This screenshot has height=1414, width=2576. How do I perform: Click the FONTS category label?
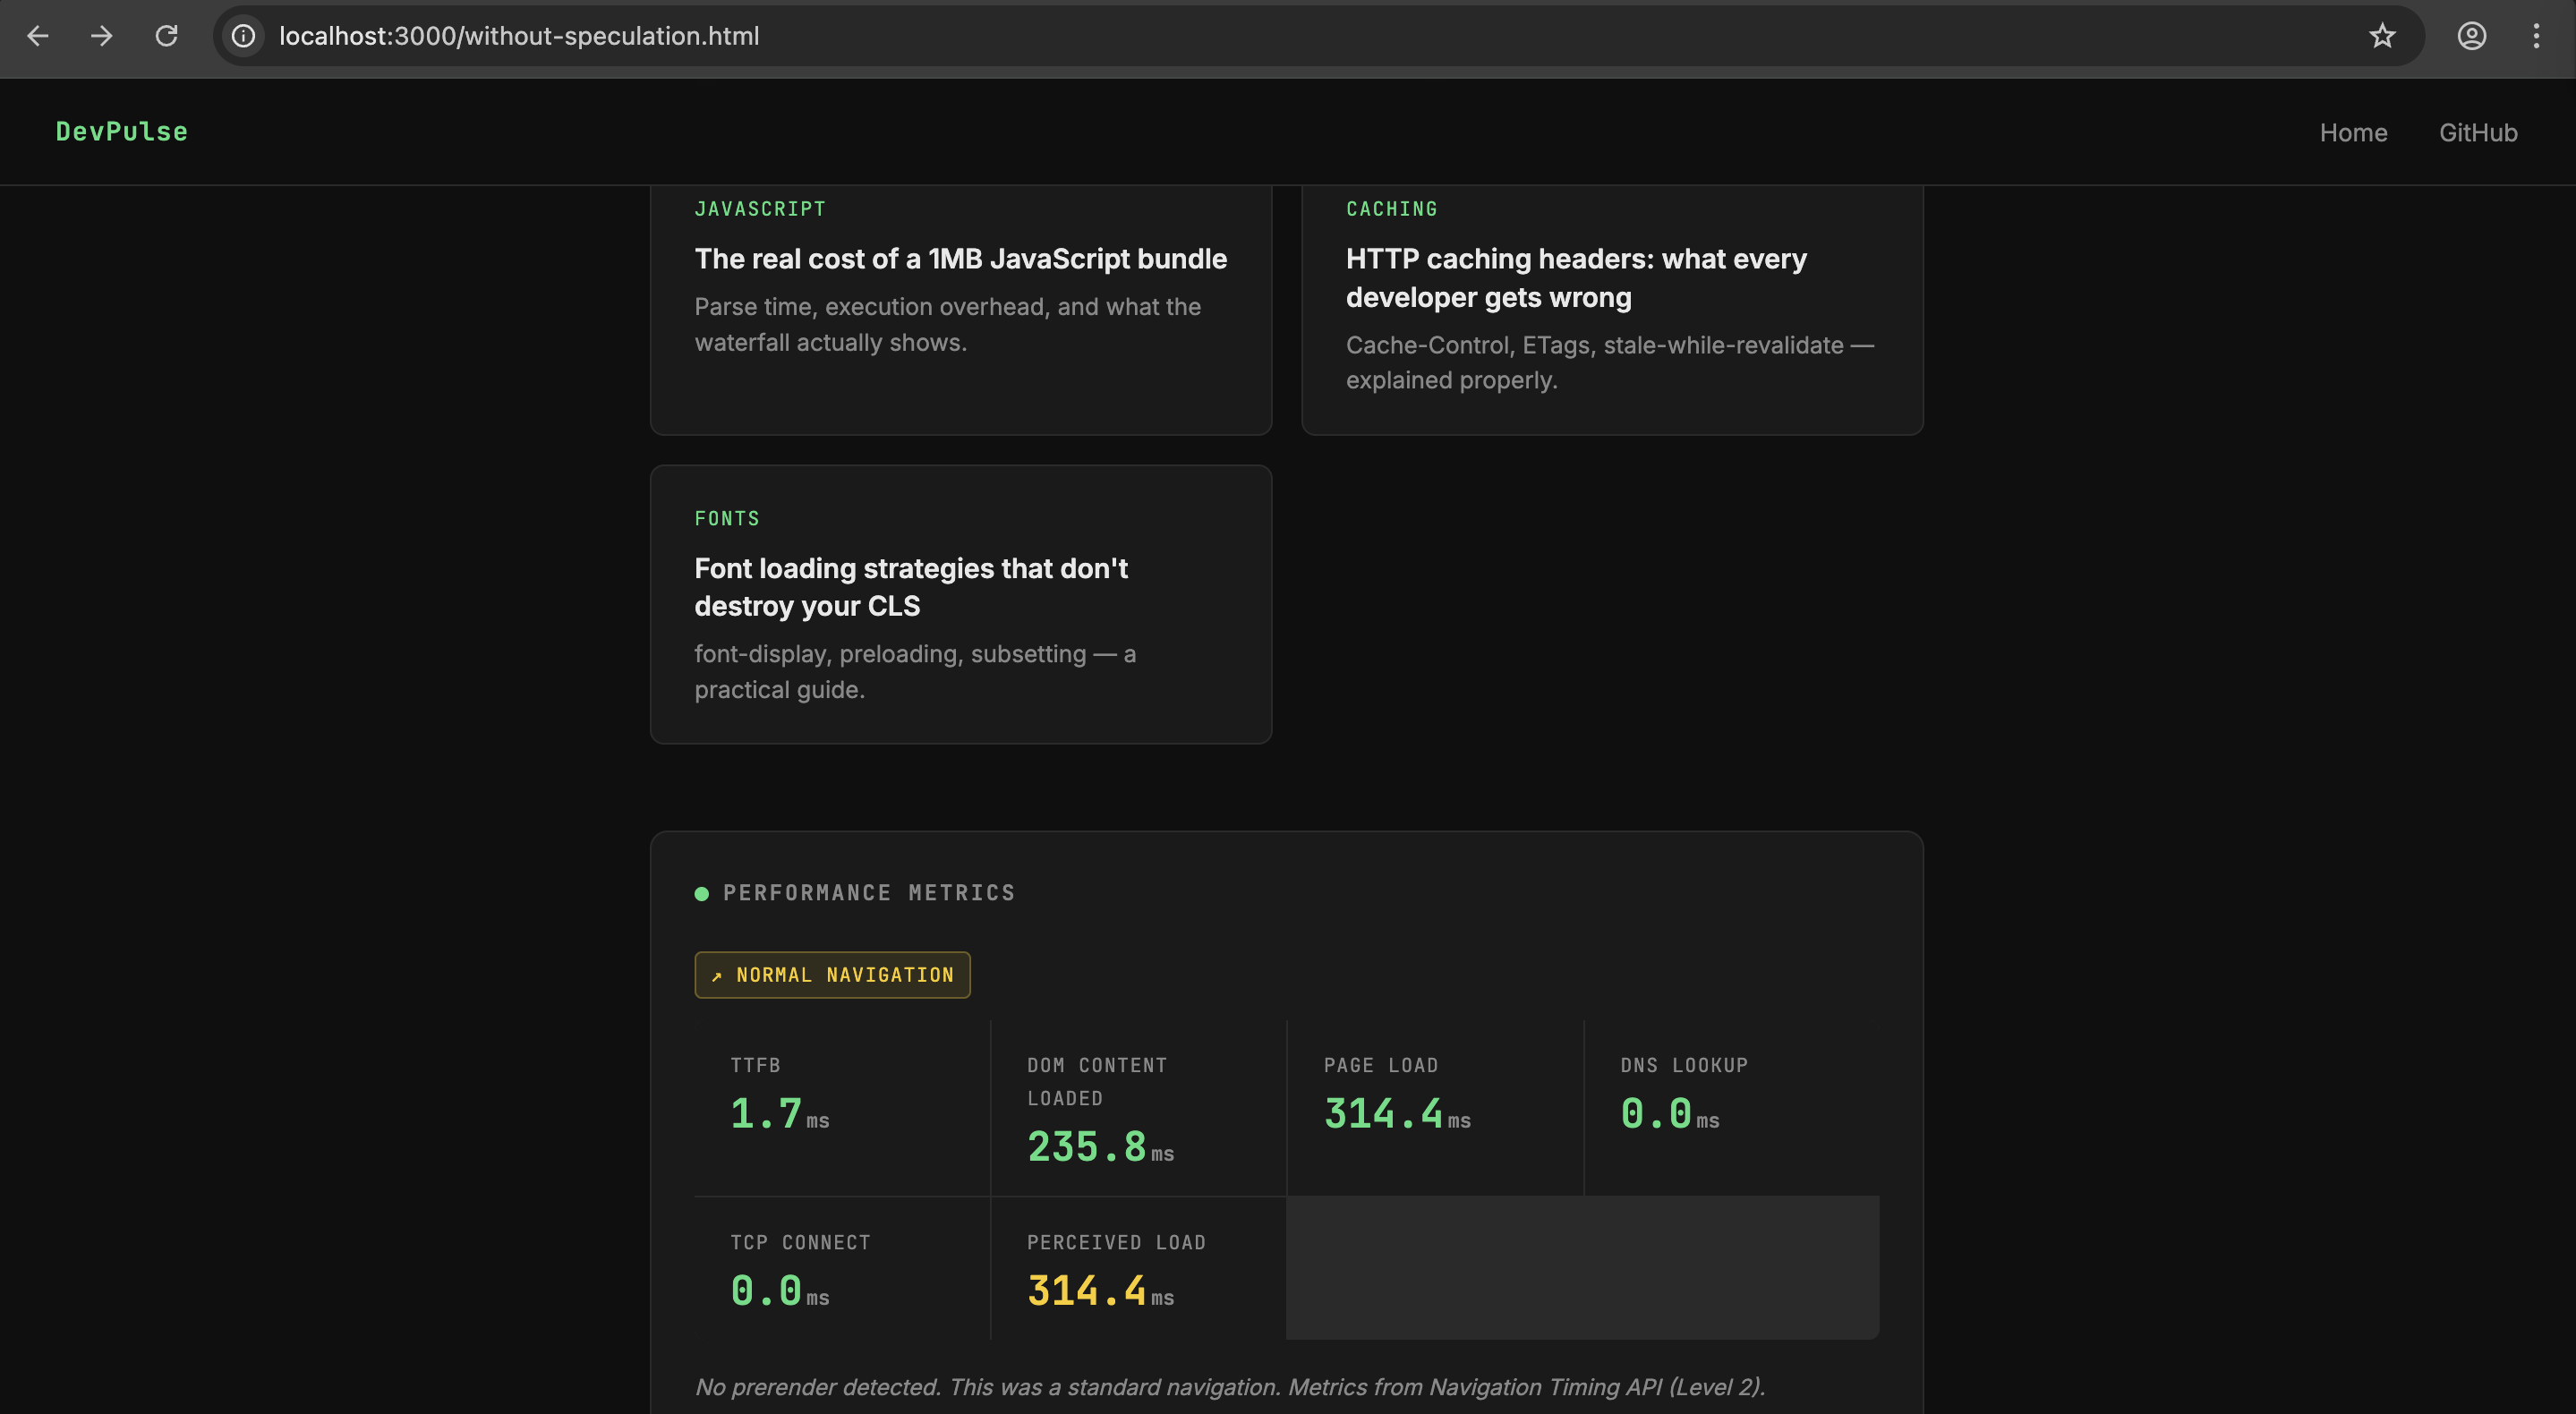[727, 519]
